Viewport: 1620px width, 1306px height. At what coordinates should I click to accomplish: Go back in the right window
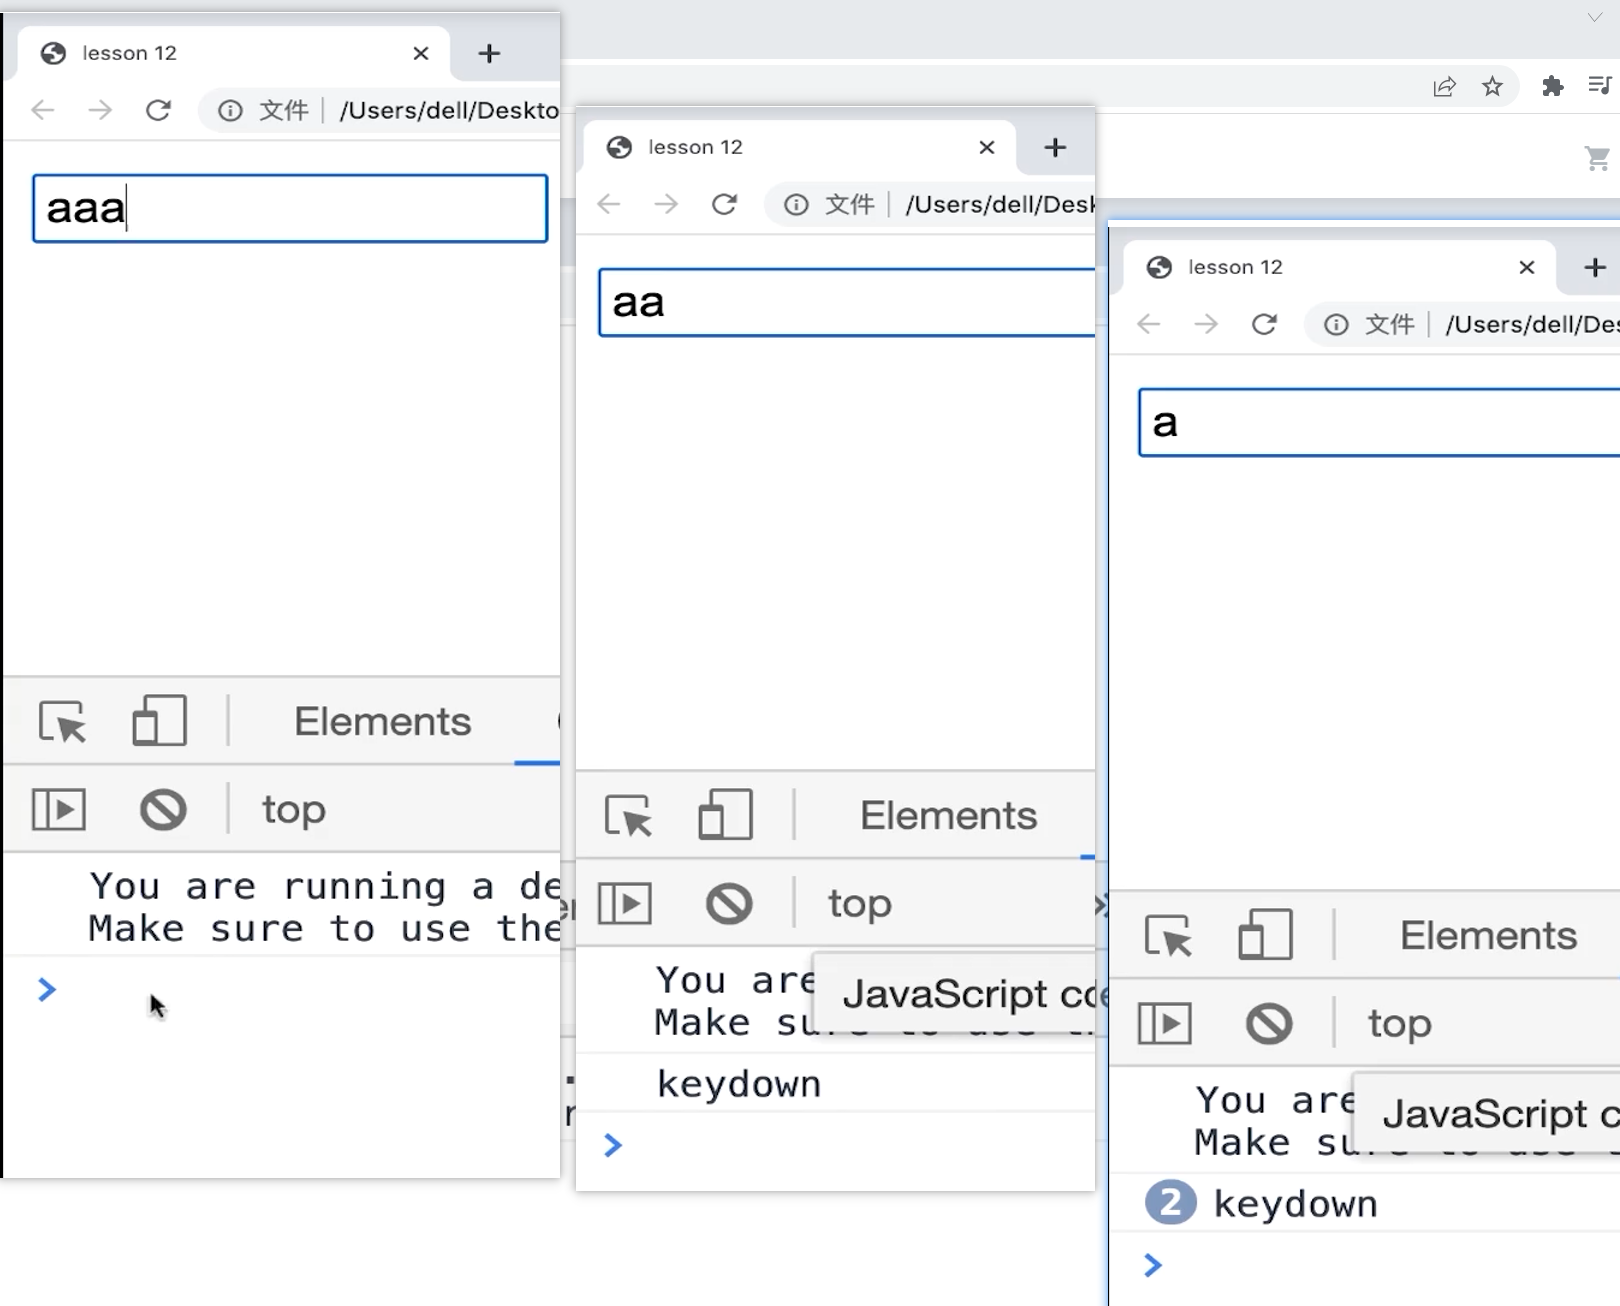click(x=1149, y=324)
